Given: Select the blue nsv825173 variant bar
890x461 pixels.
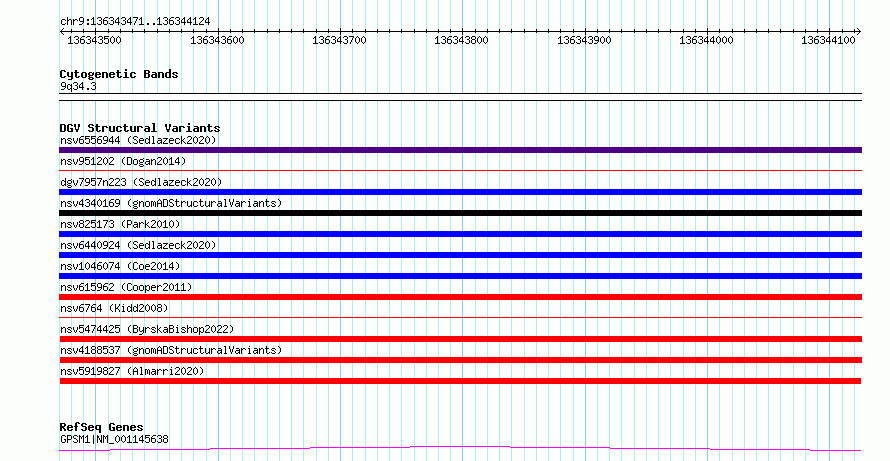Looking at the screenshot, I should [x=460, y=234].
